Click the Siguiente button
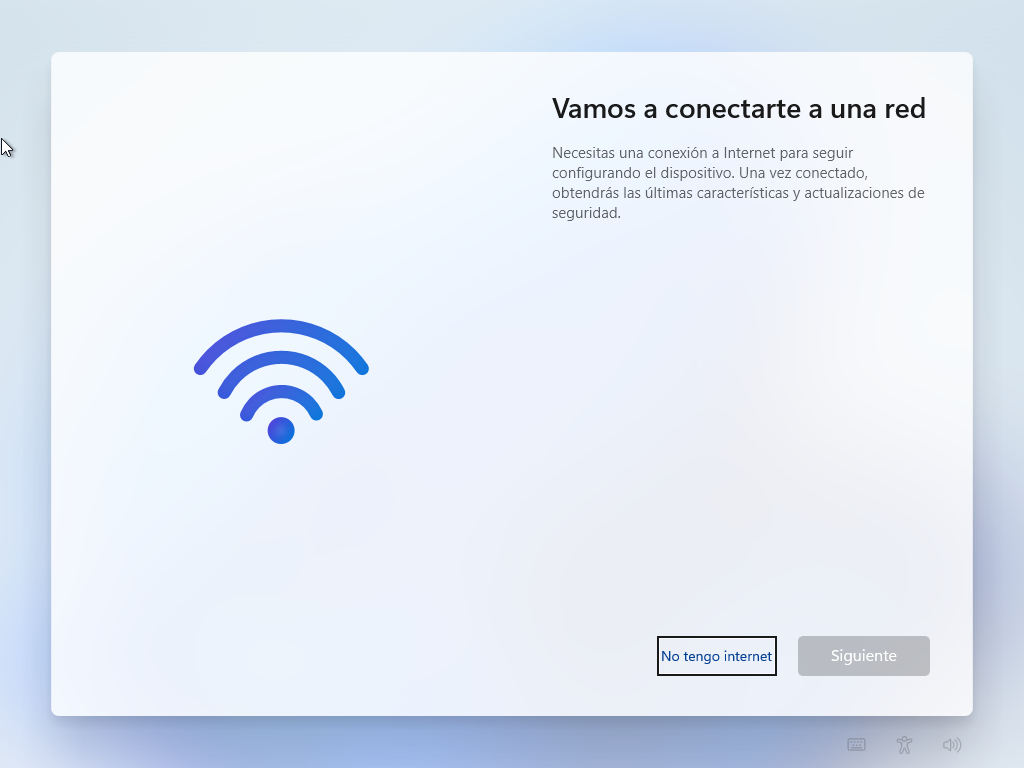Image resolution: width=1024 pixels, height=768 pixels. (x=863, y=656)
